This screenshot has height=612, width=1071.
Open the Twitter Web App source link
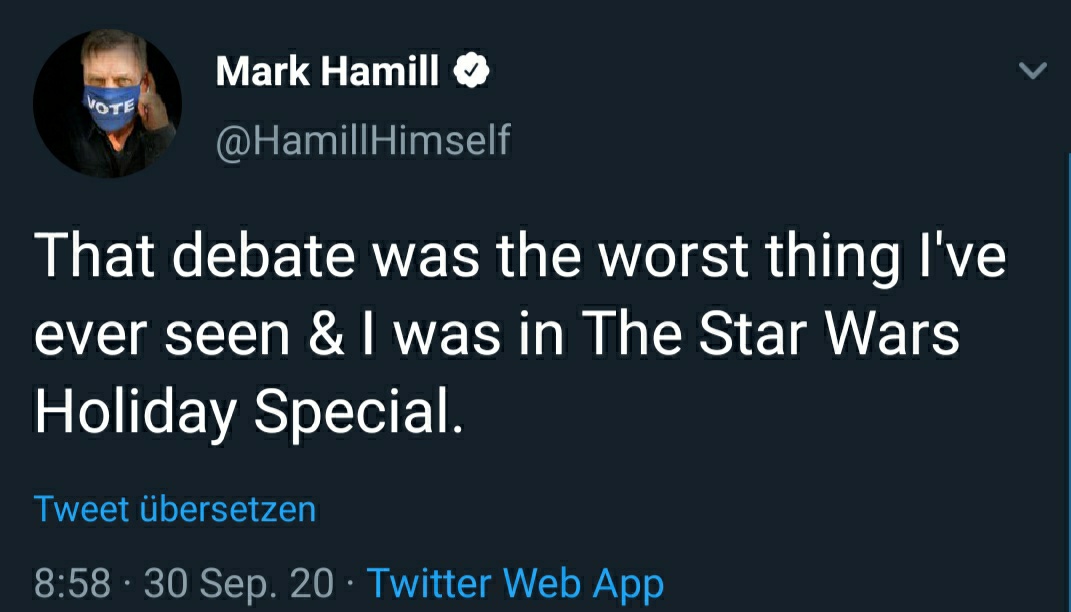[515, 582]
